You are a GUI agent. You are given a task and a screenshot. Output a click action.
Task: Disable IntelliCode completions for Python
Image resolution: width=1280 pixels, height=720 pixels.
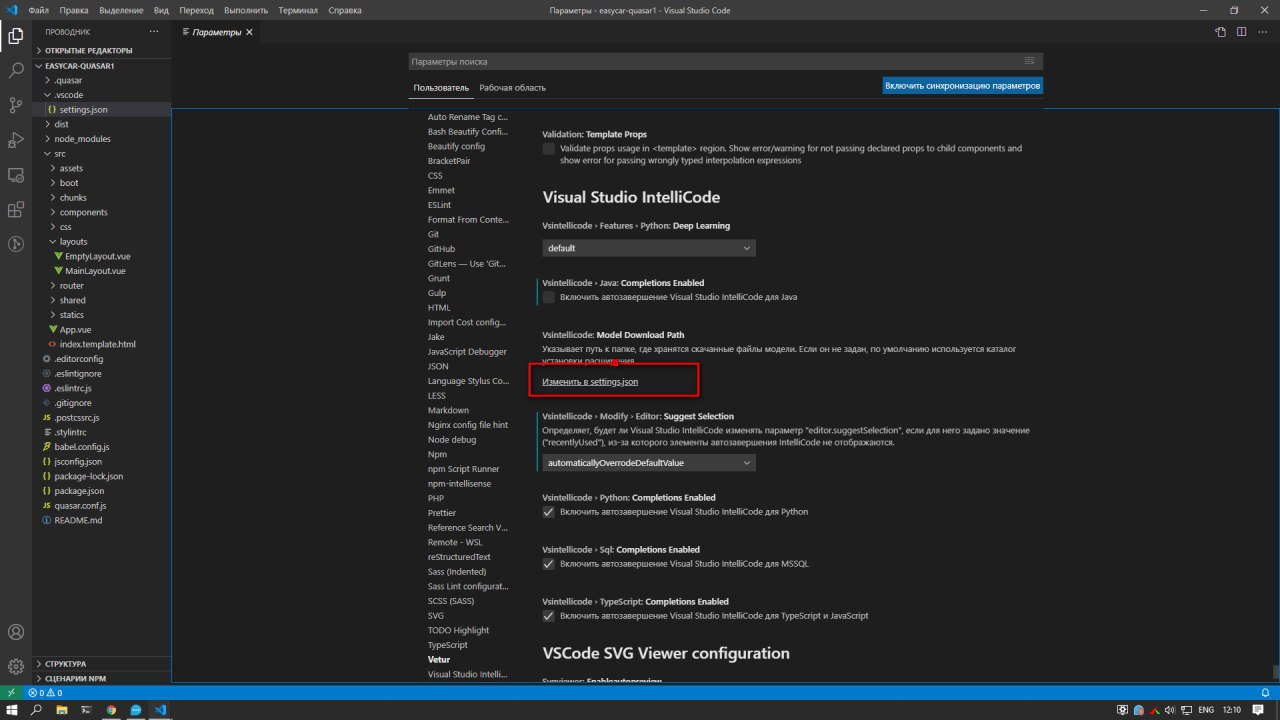click(548, 511)
